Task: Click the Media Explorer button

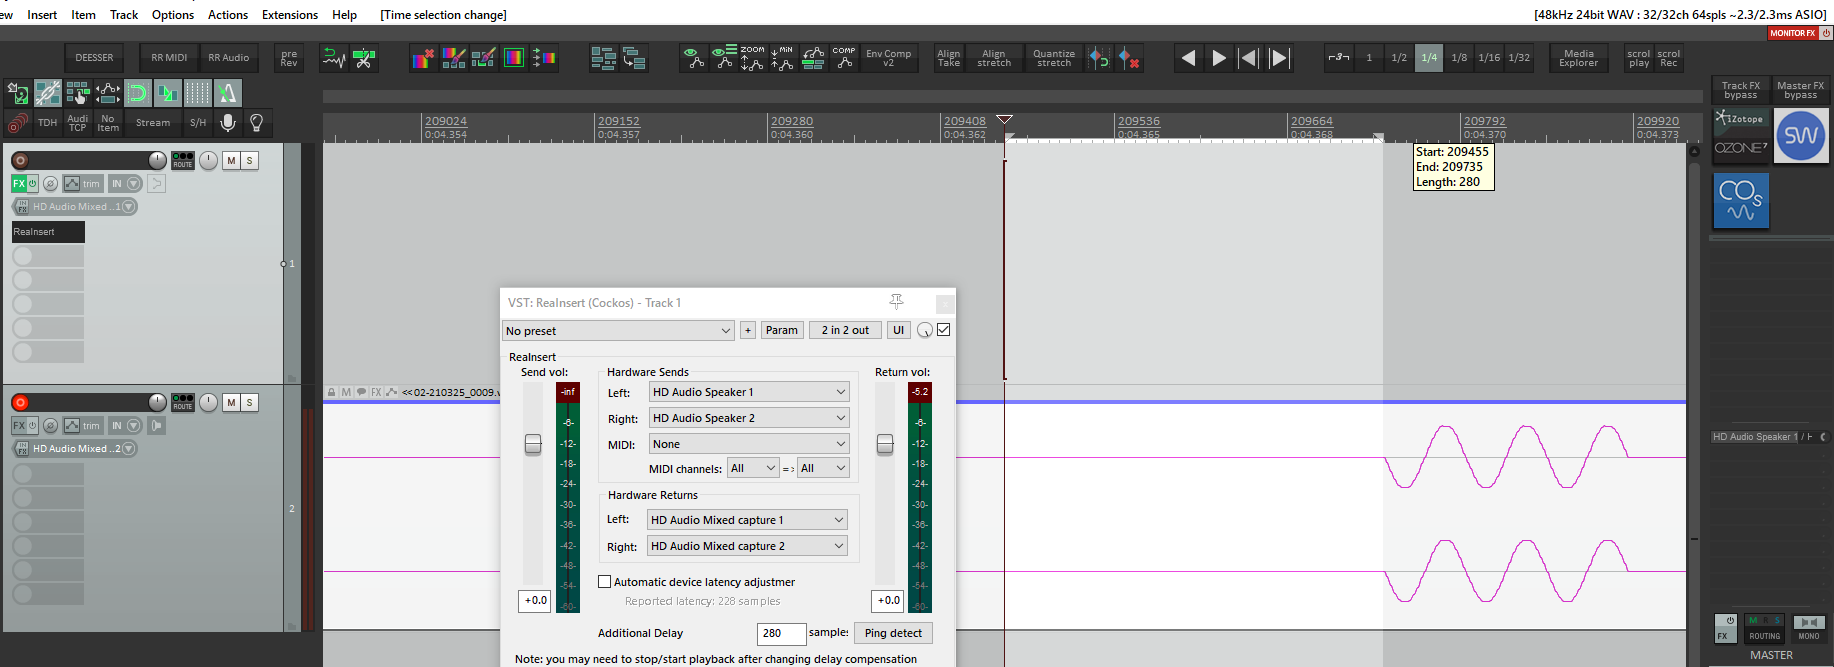Action: point(1579,58)
